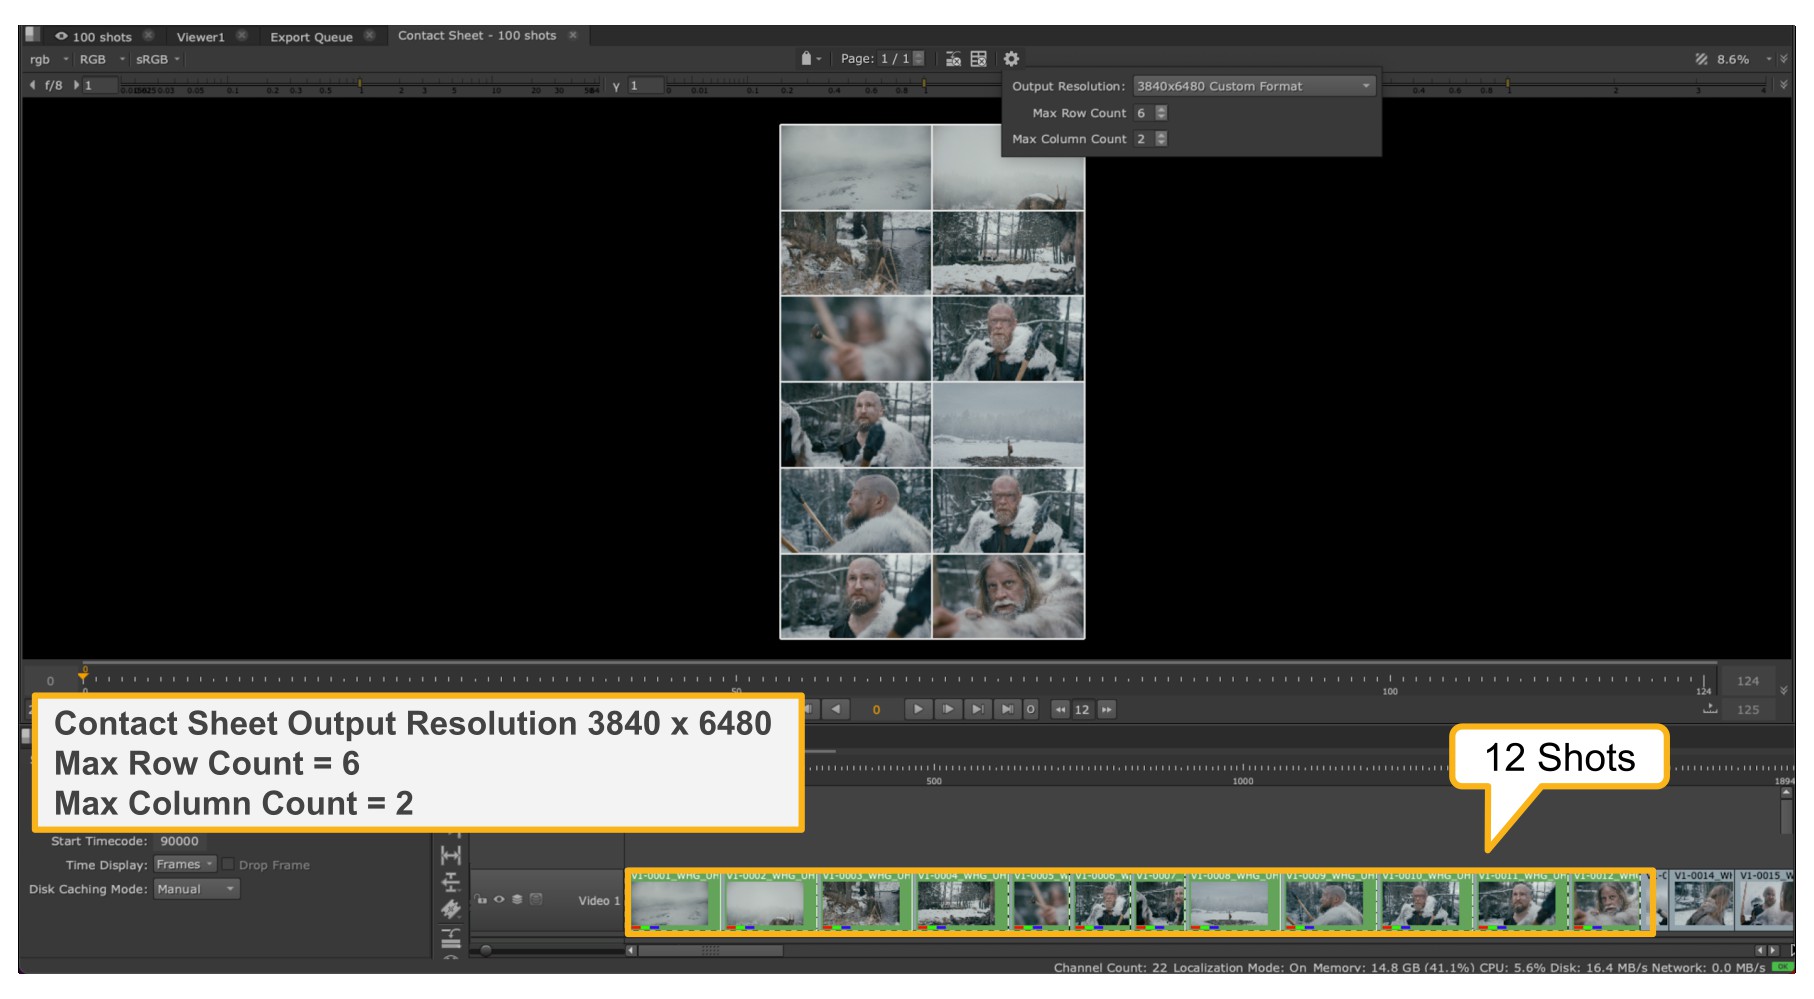This screenshot has height=999, width=1814.
Task: Toggle the lock on Video 1 track
Action: [481, 899]
